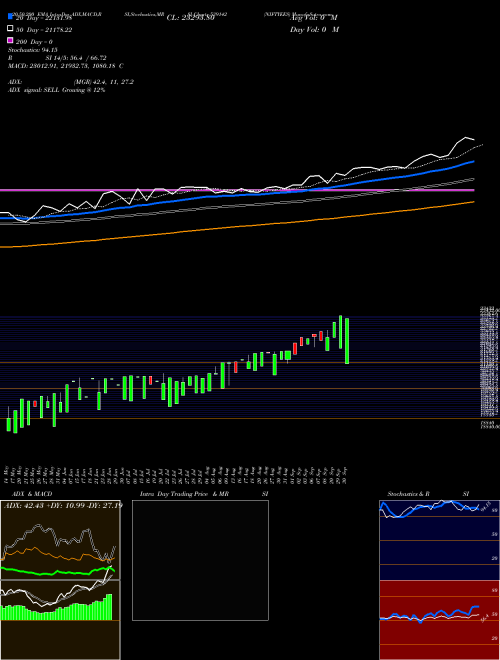This screenshot has width=500, height=660.
Task: Click the ADX: 42.43 +DY -DY readout
Action: pyautogui.click(x=63, y=505)
